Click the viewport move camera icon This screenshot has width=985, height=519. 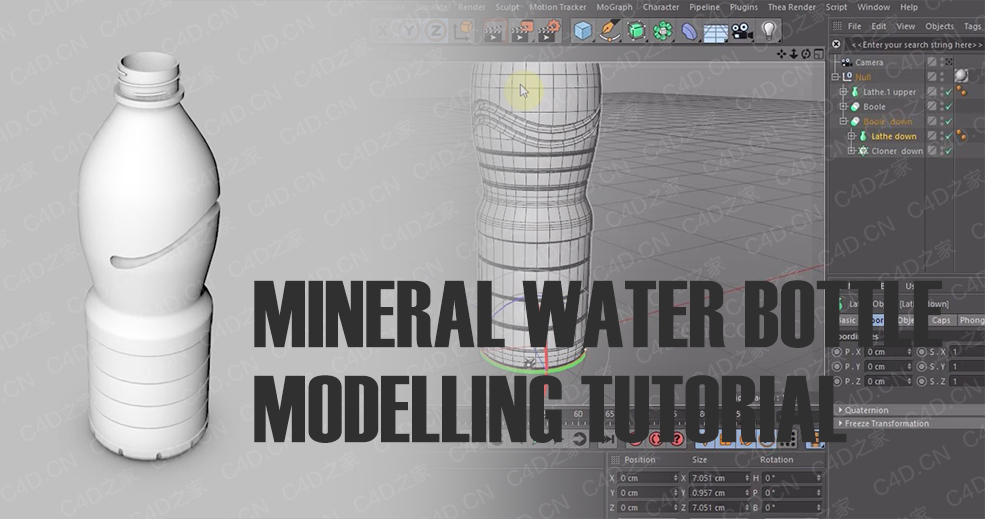pos(781,54)
